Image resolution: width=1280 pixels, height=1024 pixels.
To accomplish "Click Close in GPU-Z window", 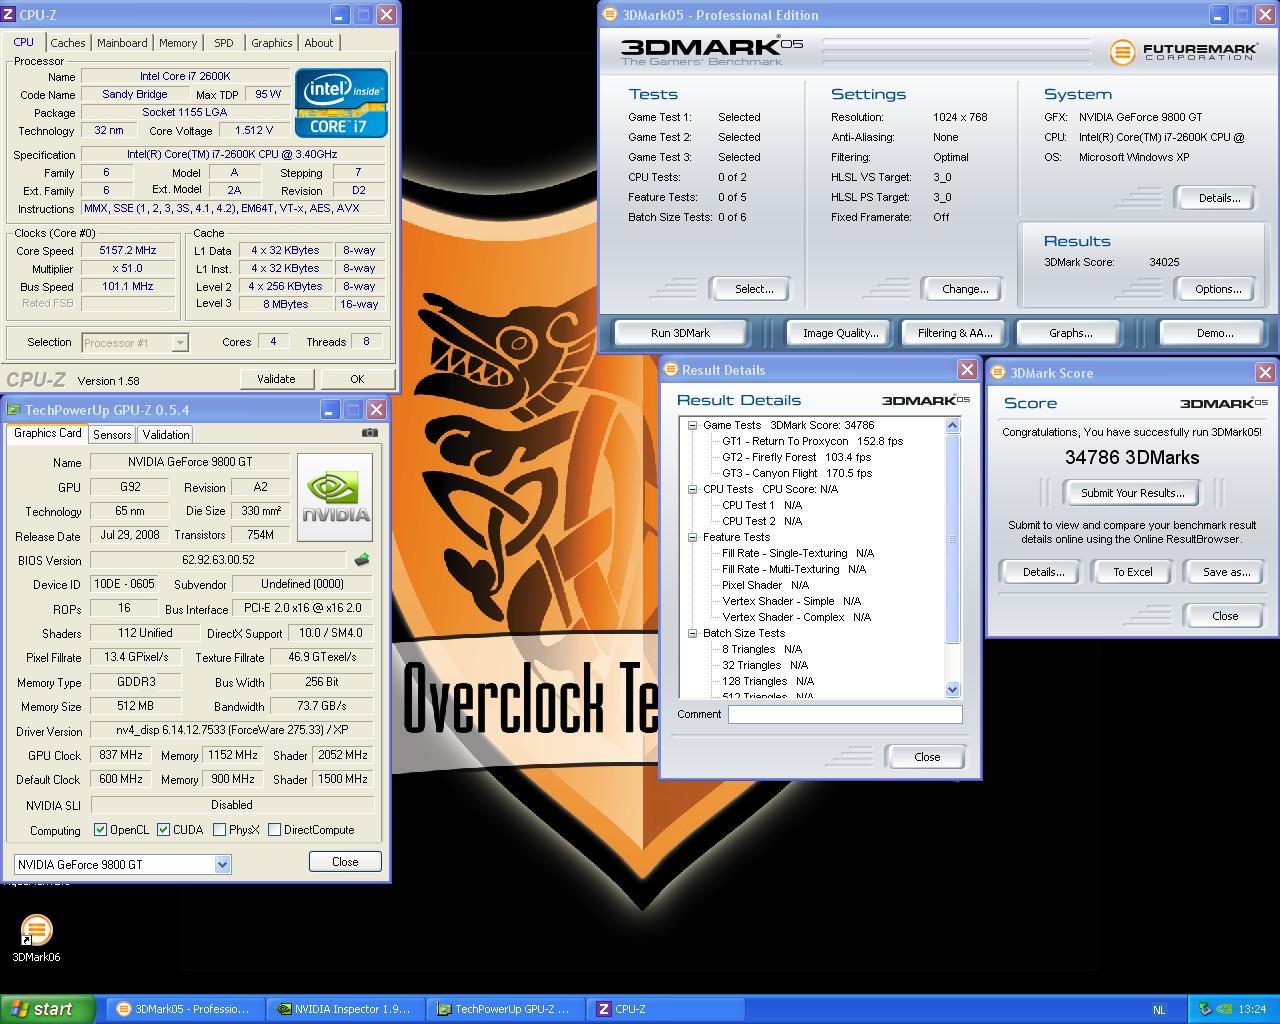I will (345, 862).
